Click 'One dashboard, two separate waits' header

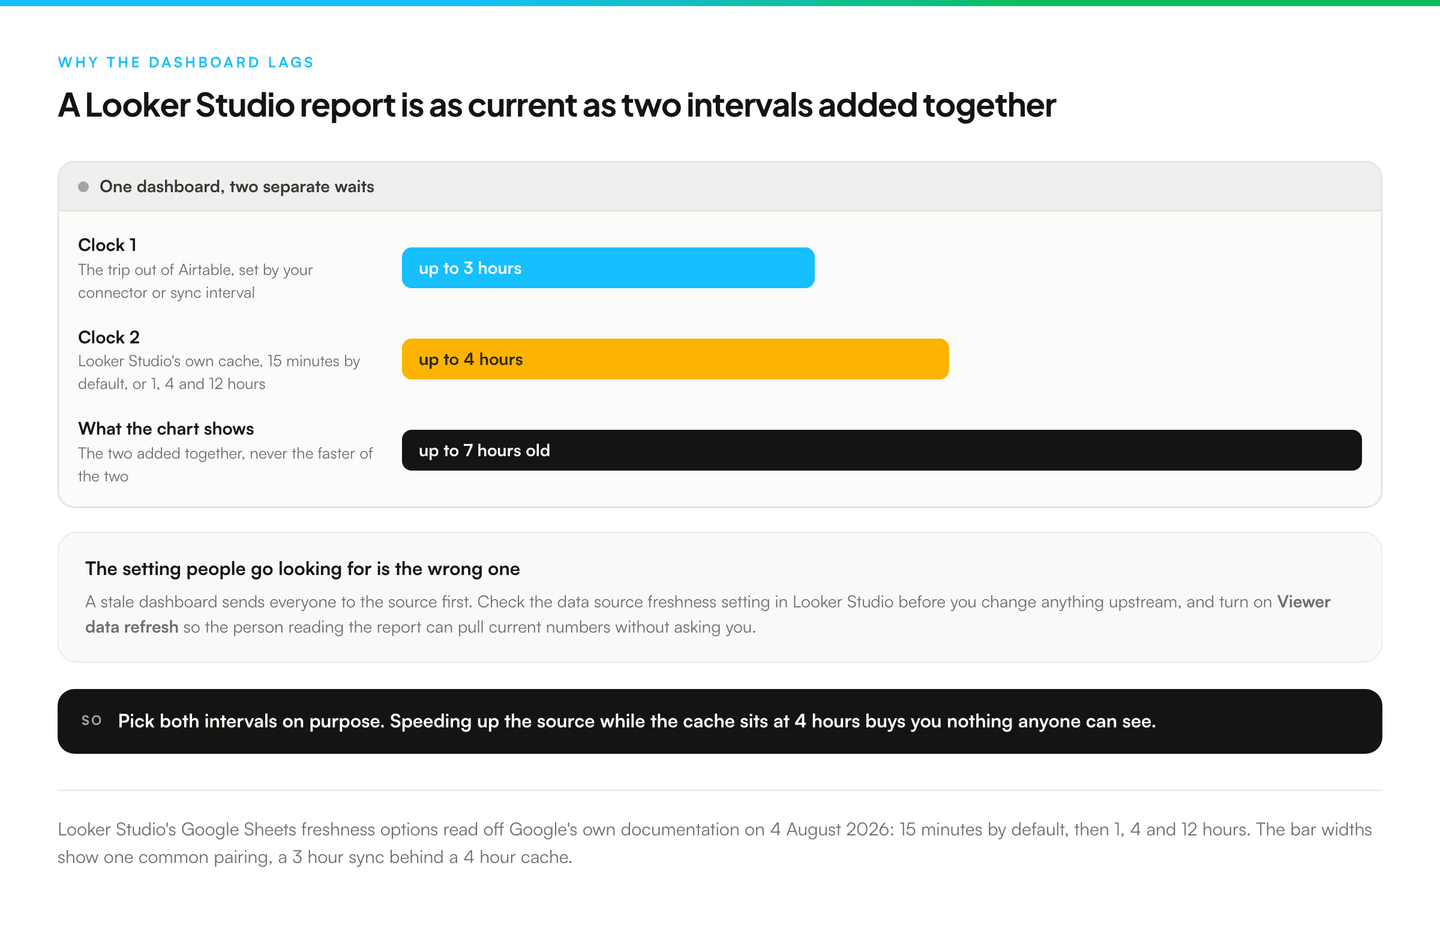237,187
